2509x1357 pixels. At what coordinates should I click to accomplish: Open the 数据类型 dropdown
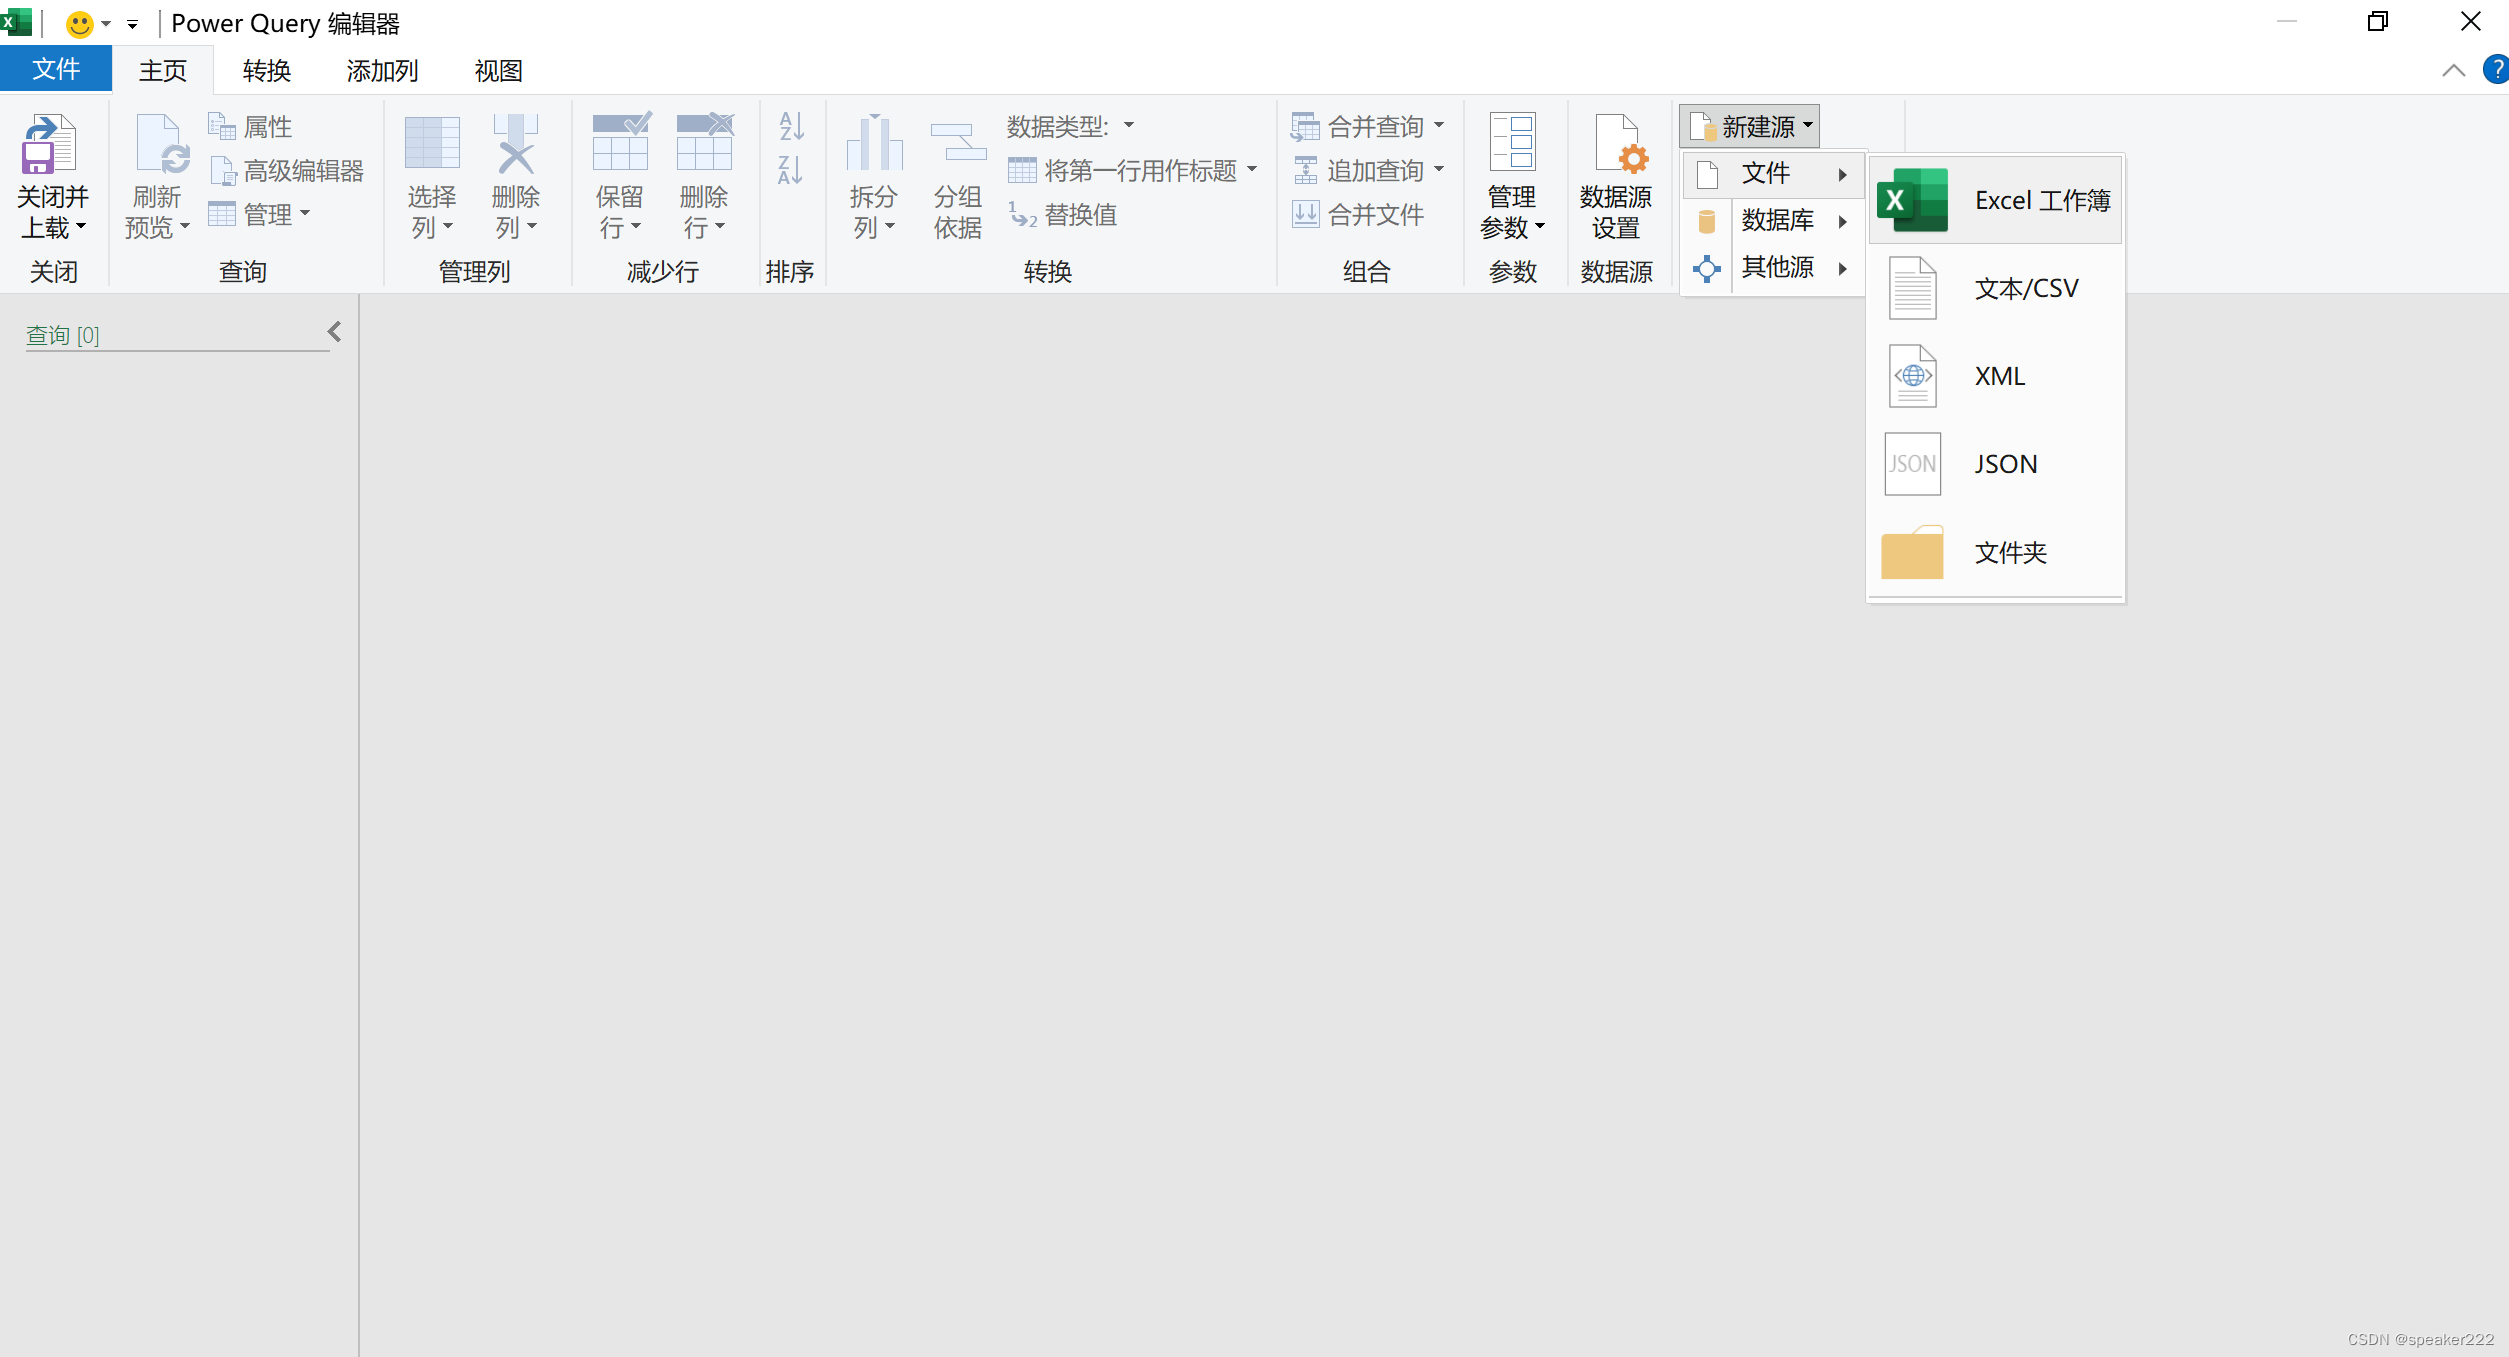point(1070,126)
